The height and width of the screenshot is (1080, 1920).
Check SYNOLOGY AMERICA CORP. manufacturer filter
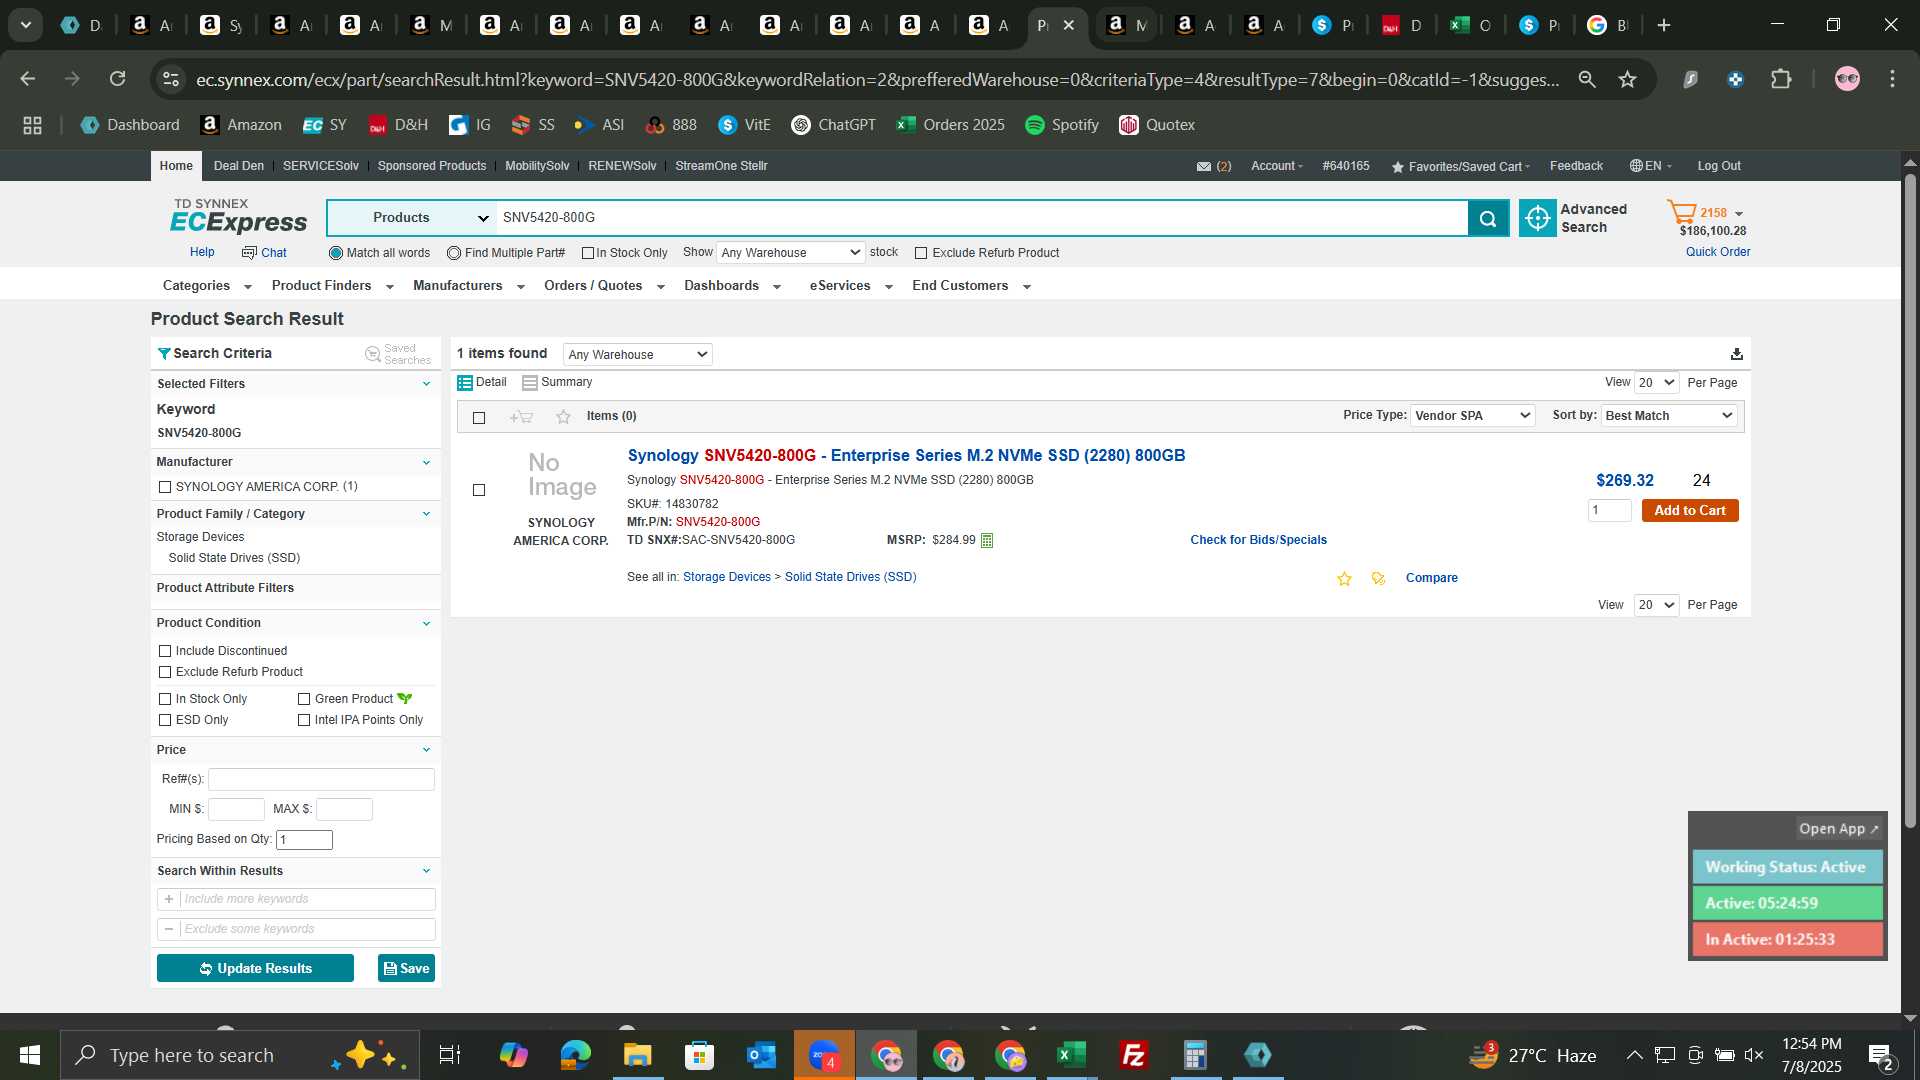[165, 487]
